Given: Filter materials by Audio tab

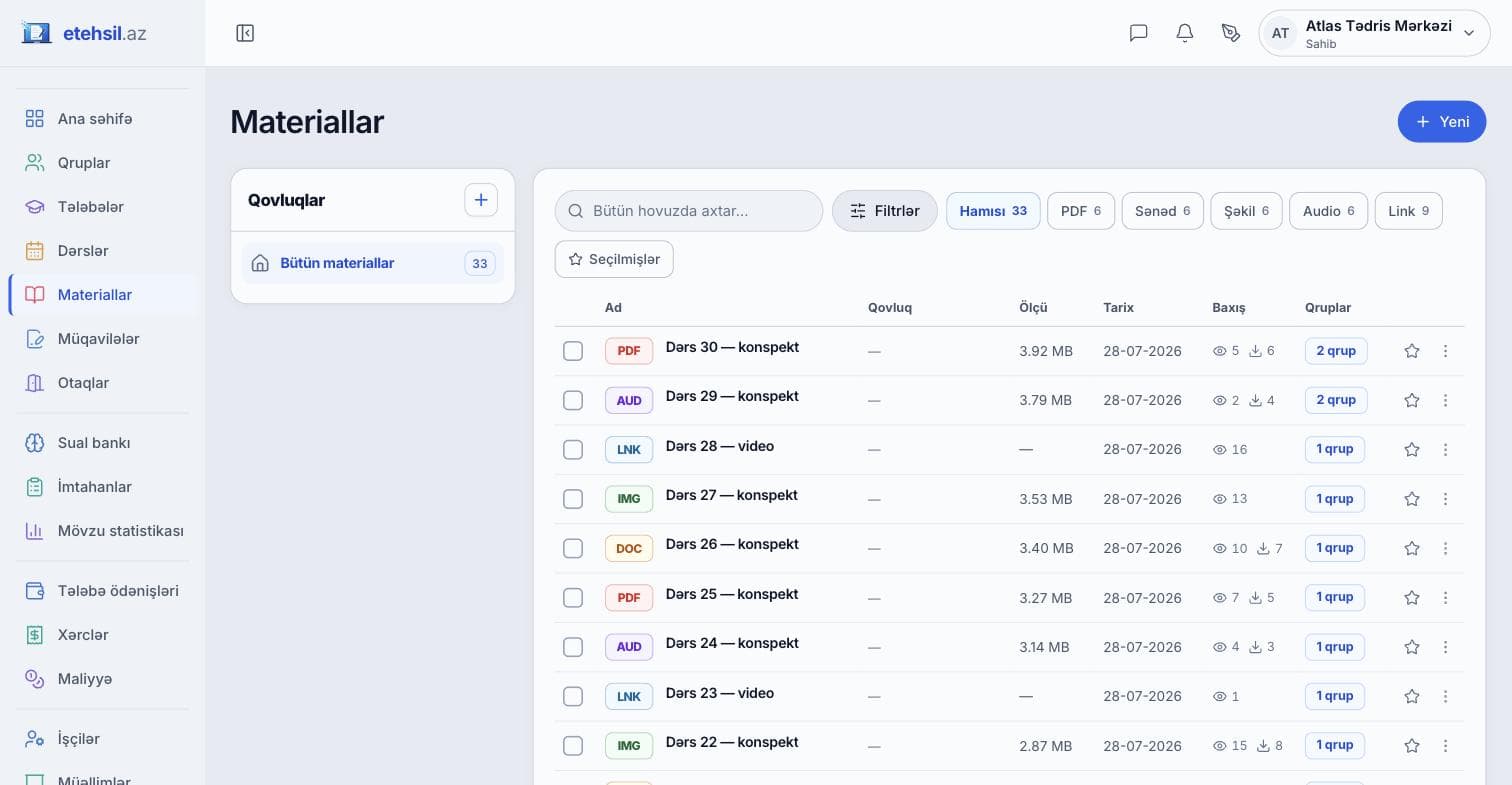Looking at the screenshot, I should [1328, 211].
